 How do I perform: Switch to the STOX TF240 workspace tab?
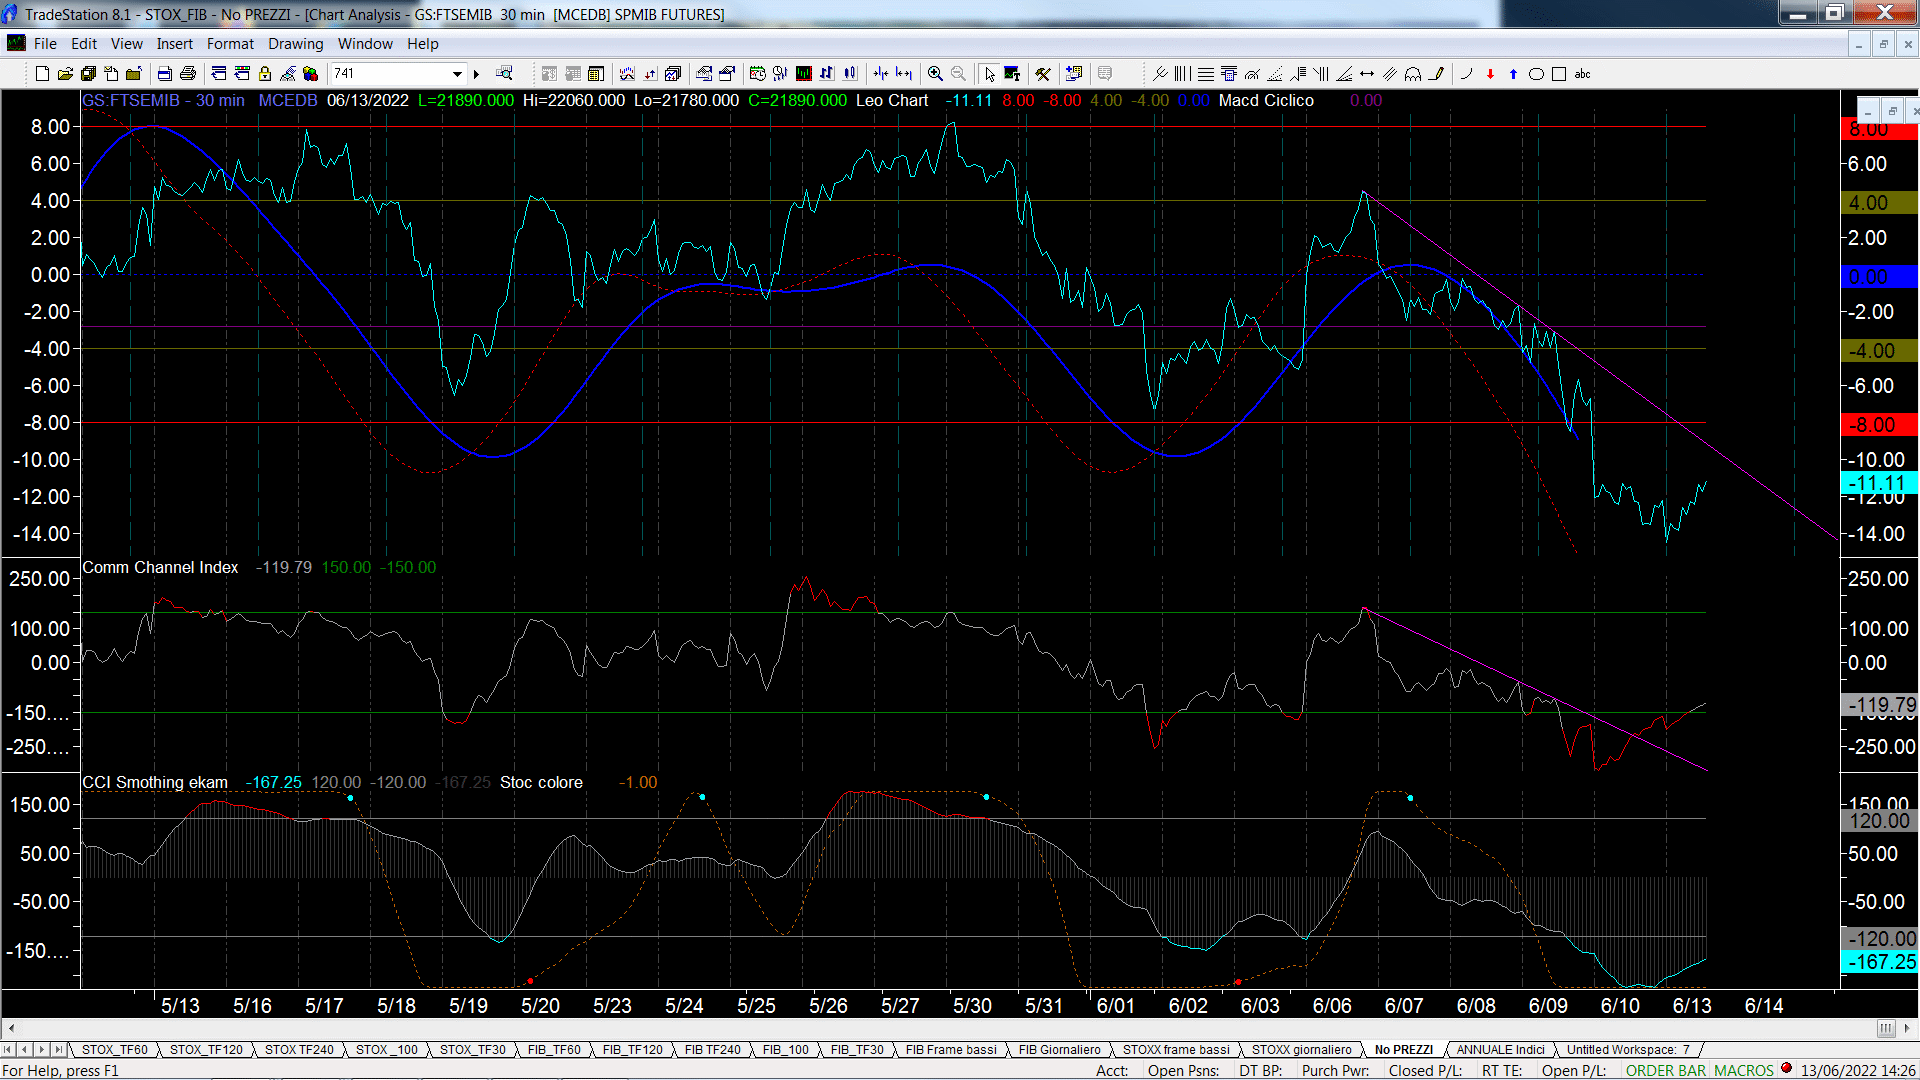(x=299, y=1049)
